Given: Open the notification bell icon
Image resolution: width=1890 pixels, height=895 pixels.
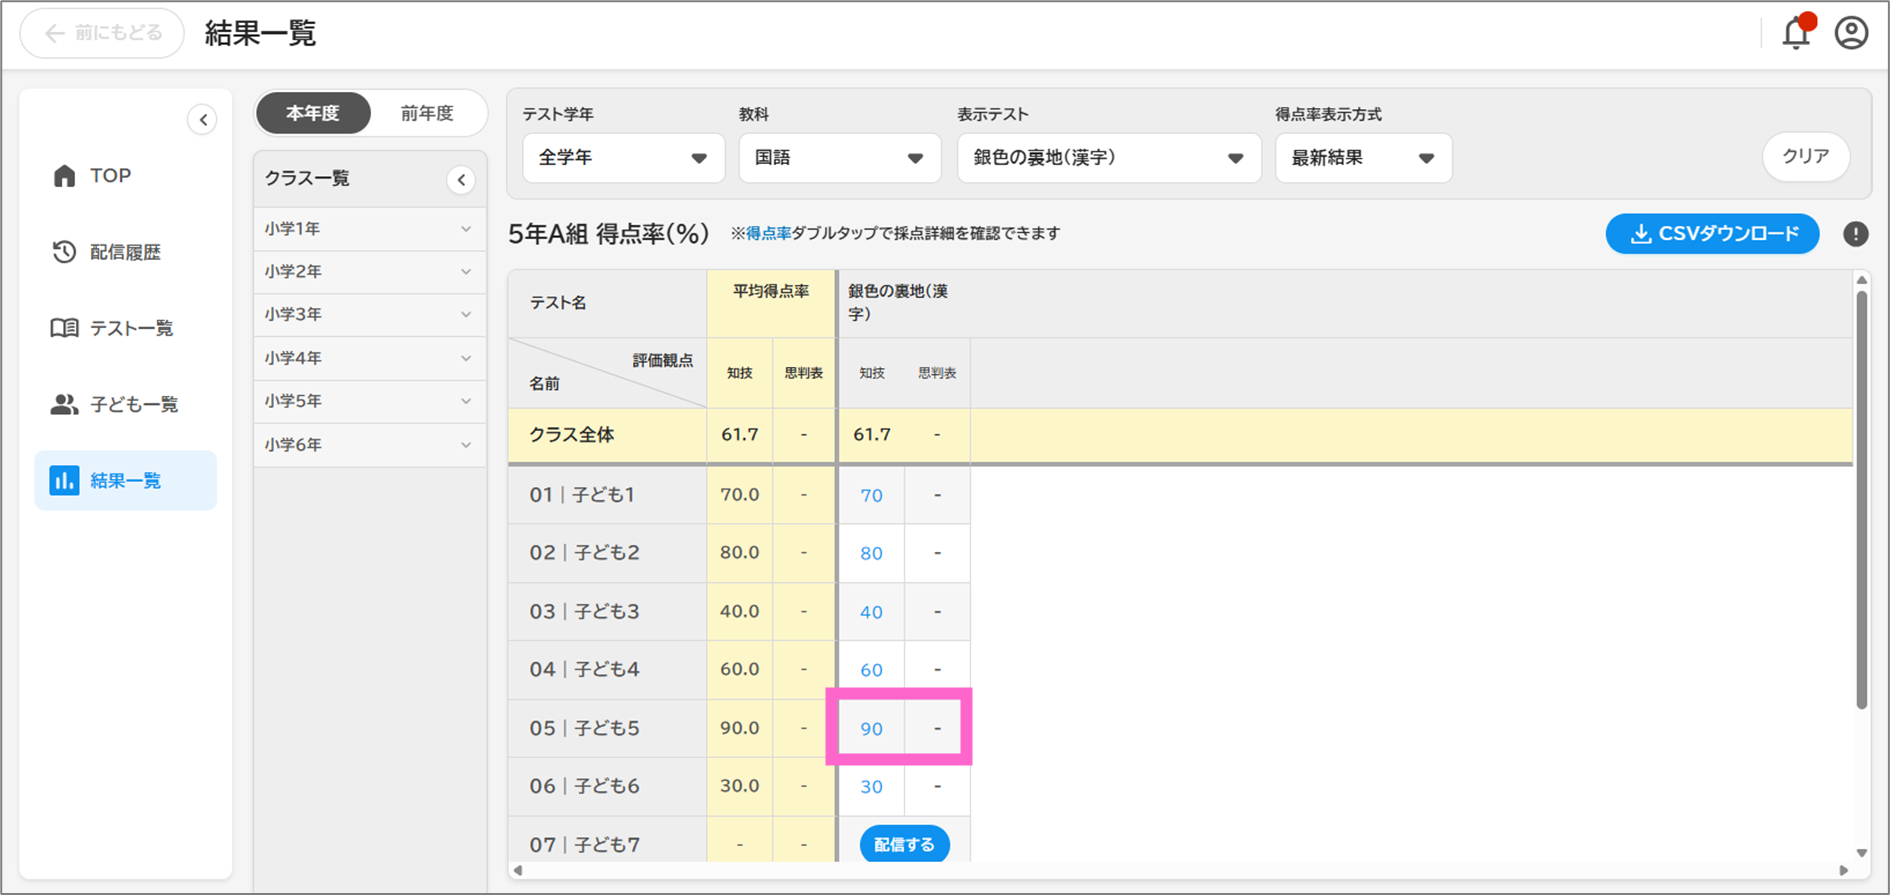Looking at the screenshot, I should click(1796, 34).
